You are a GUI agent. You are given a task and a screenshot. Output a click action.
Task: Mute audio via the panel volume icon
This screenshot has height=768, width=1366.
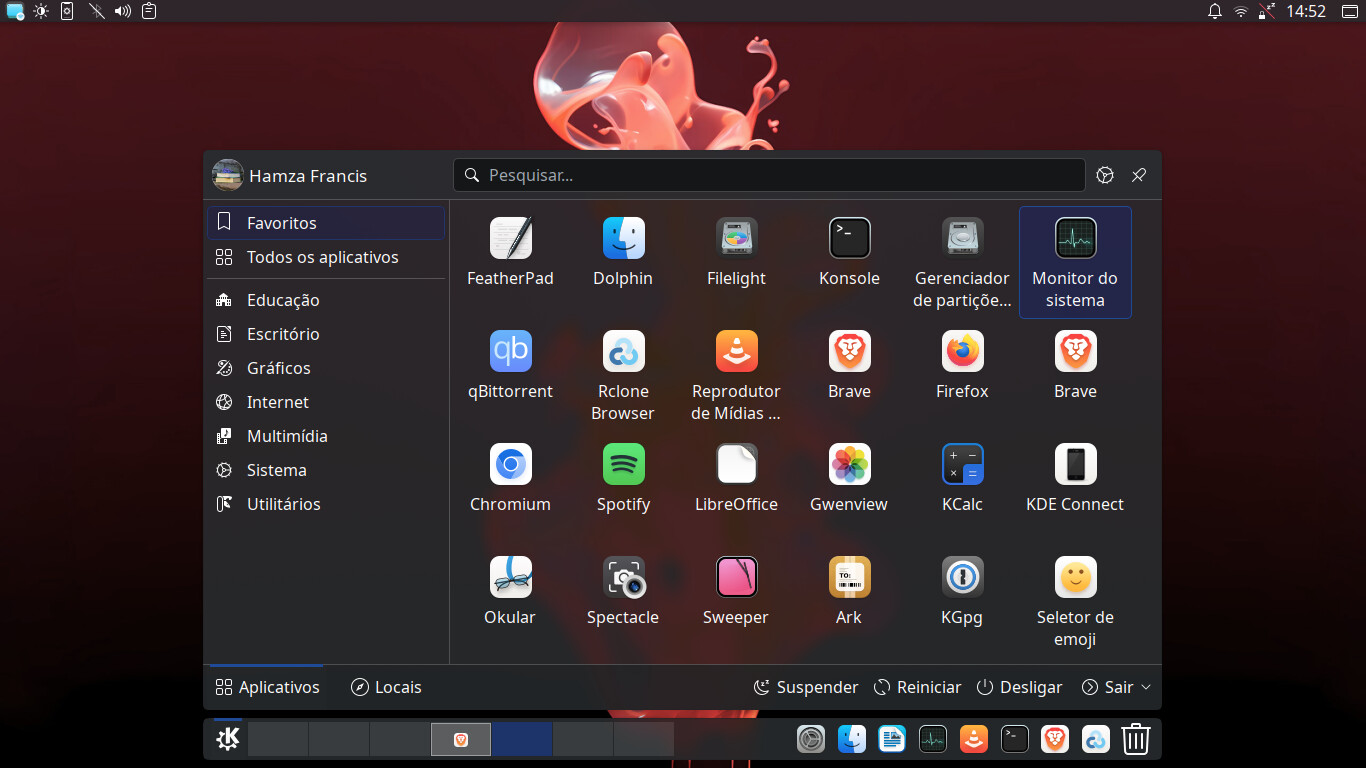[x=121, y=11]
